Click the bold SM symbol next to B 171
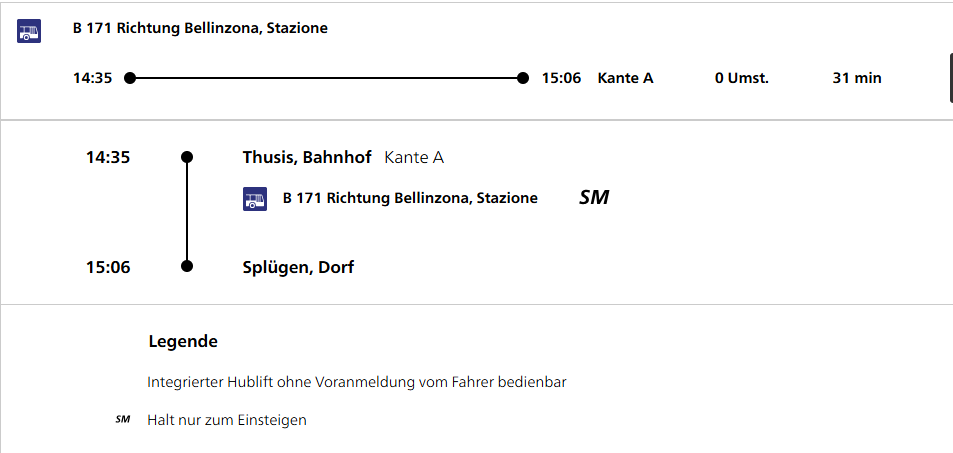The image size is (953, 453). [594, 198]
